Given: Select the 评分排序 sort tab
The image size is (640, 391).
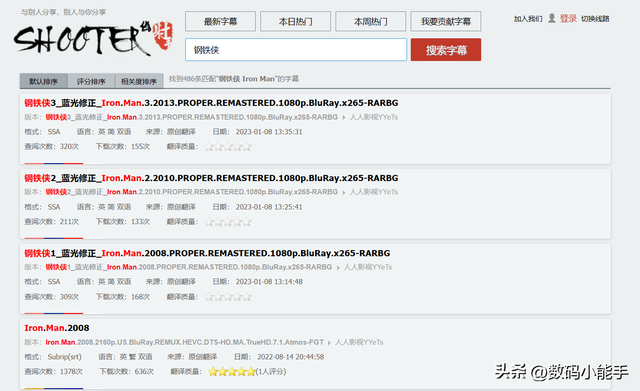Looking at the screenshot, I should [x=91, y=81].
